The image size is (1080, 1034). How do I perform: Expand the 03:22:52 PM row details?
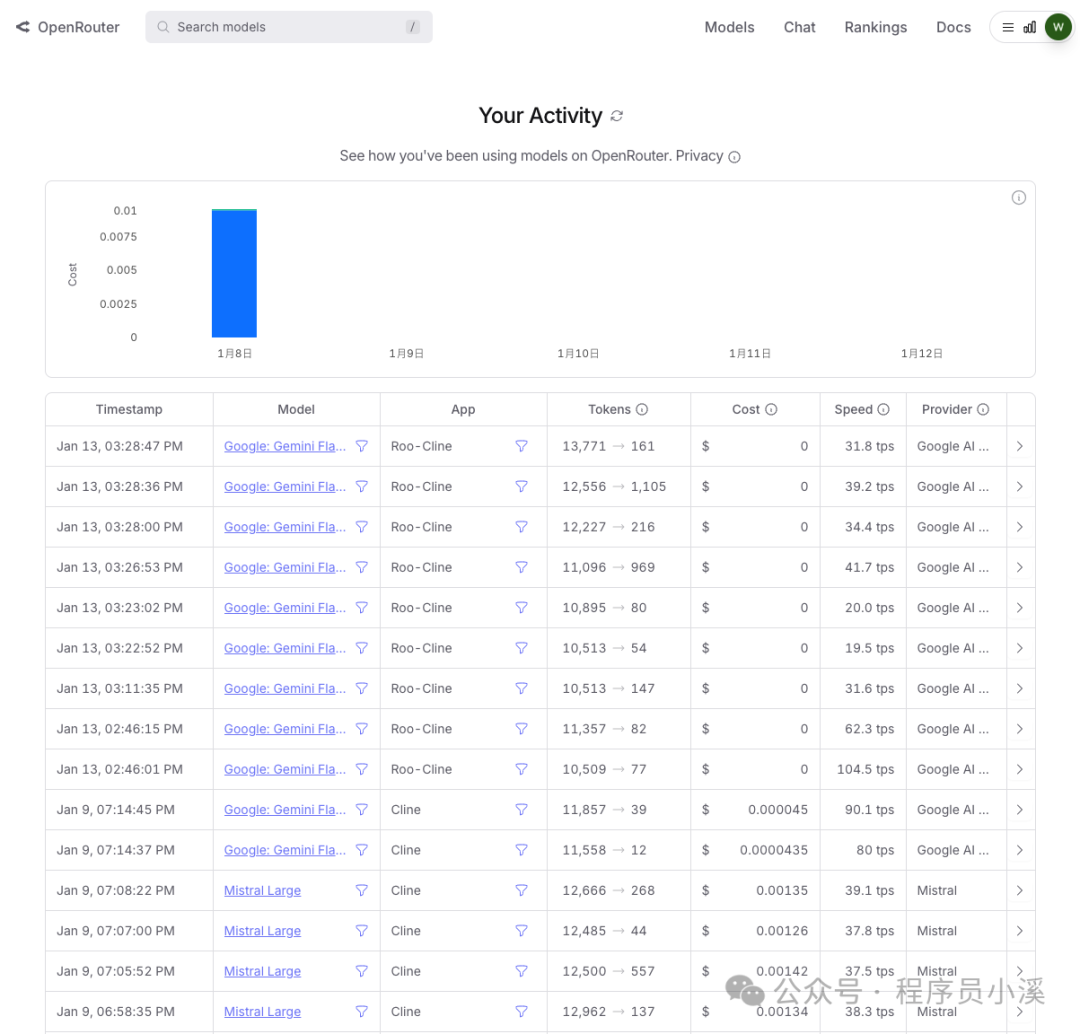click(x=1020, y=648)
